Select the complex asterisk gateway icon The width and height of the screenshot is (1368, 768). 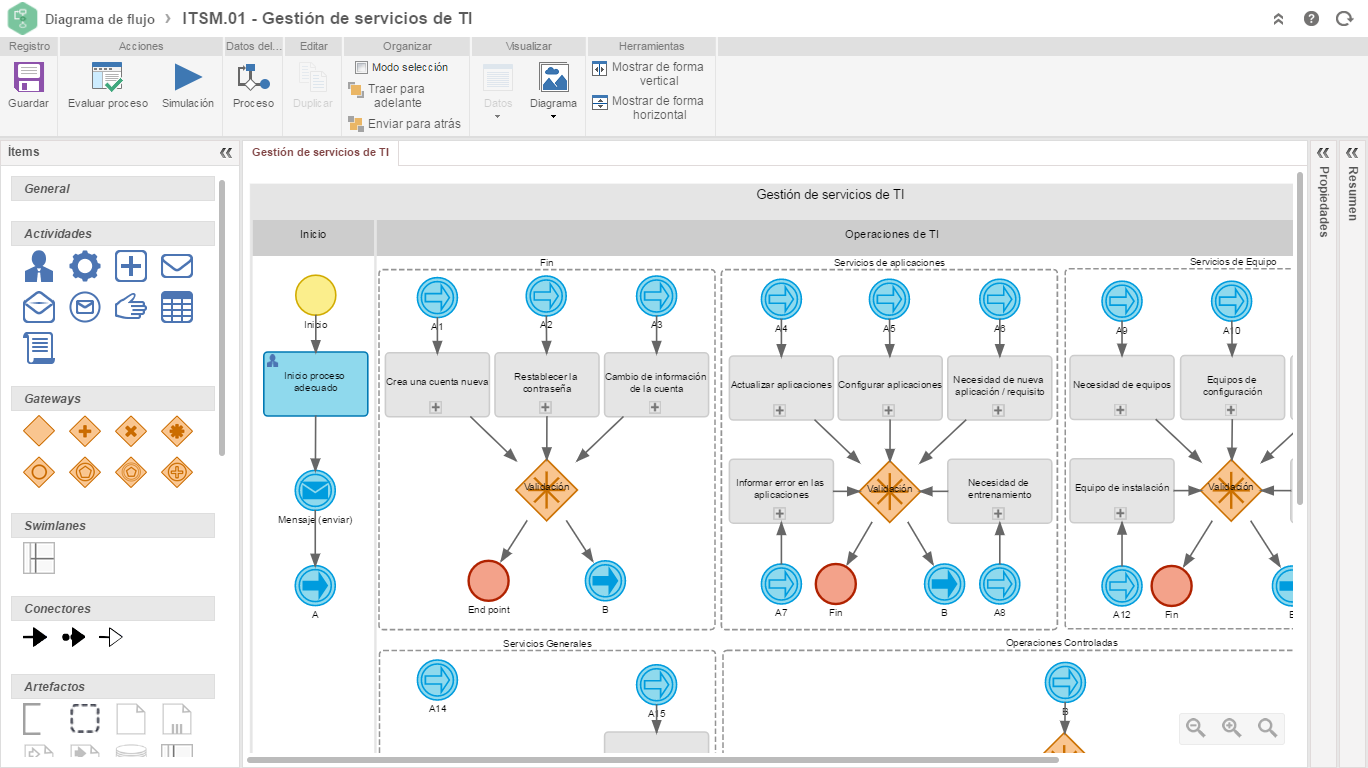(x=177, y=432)
